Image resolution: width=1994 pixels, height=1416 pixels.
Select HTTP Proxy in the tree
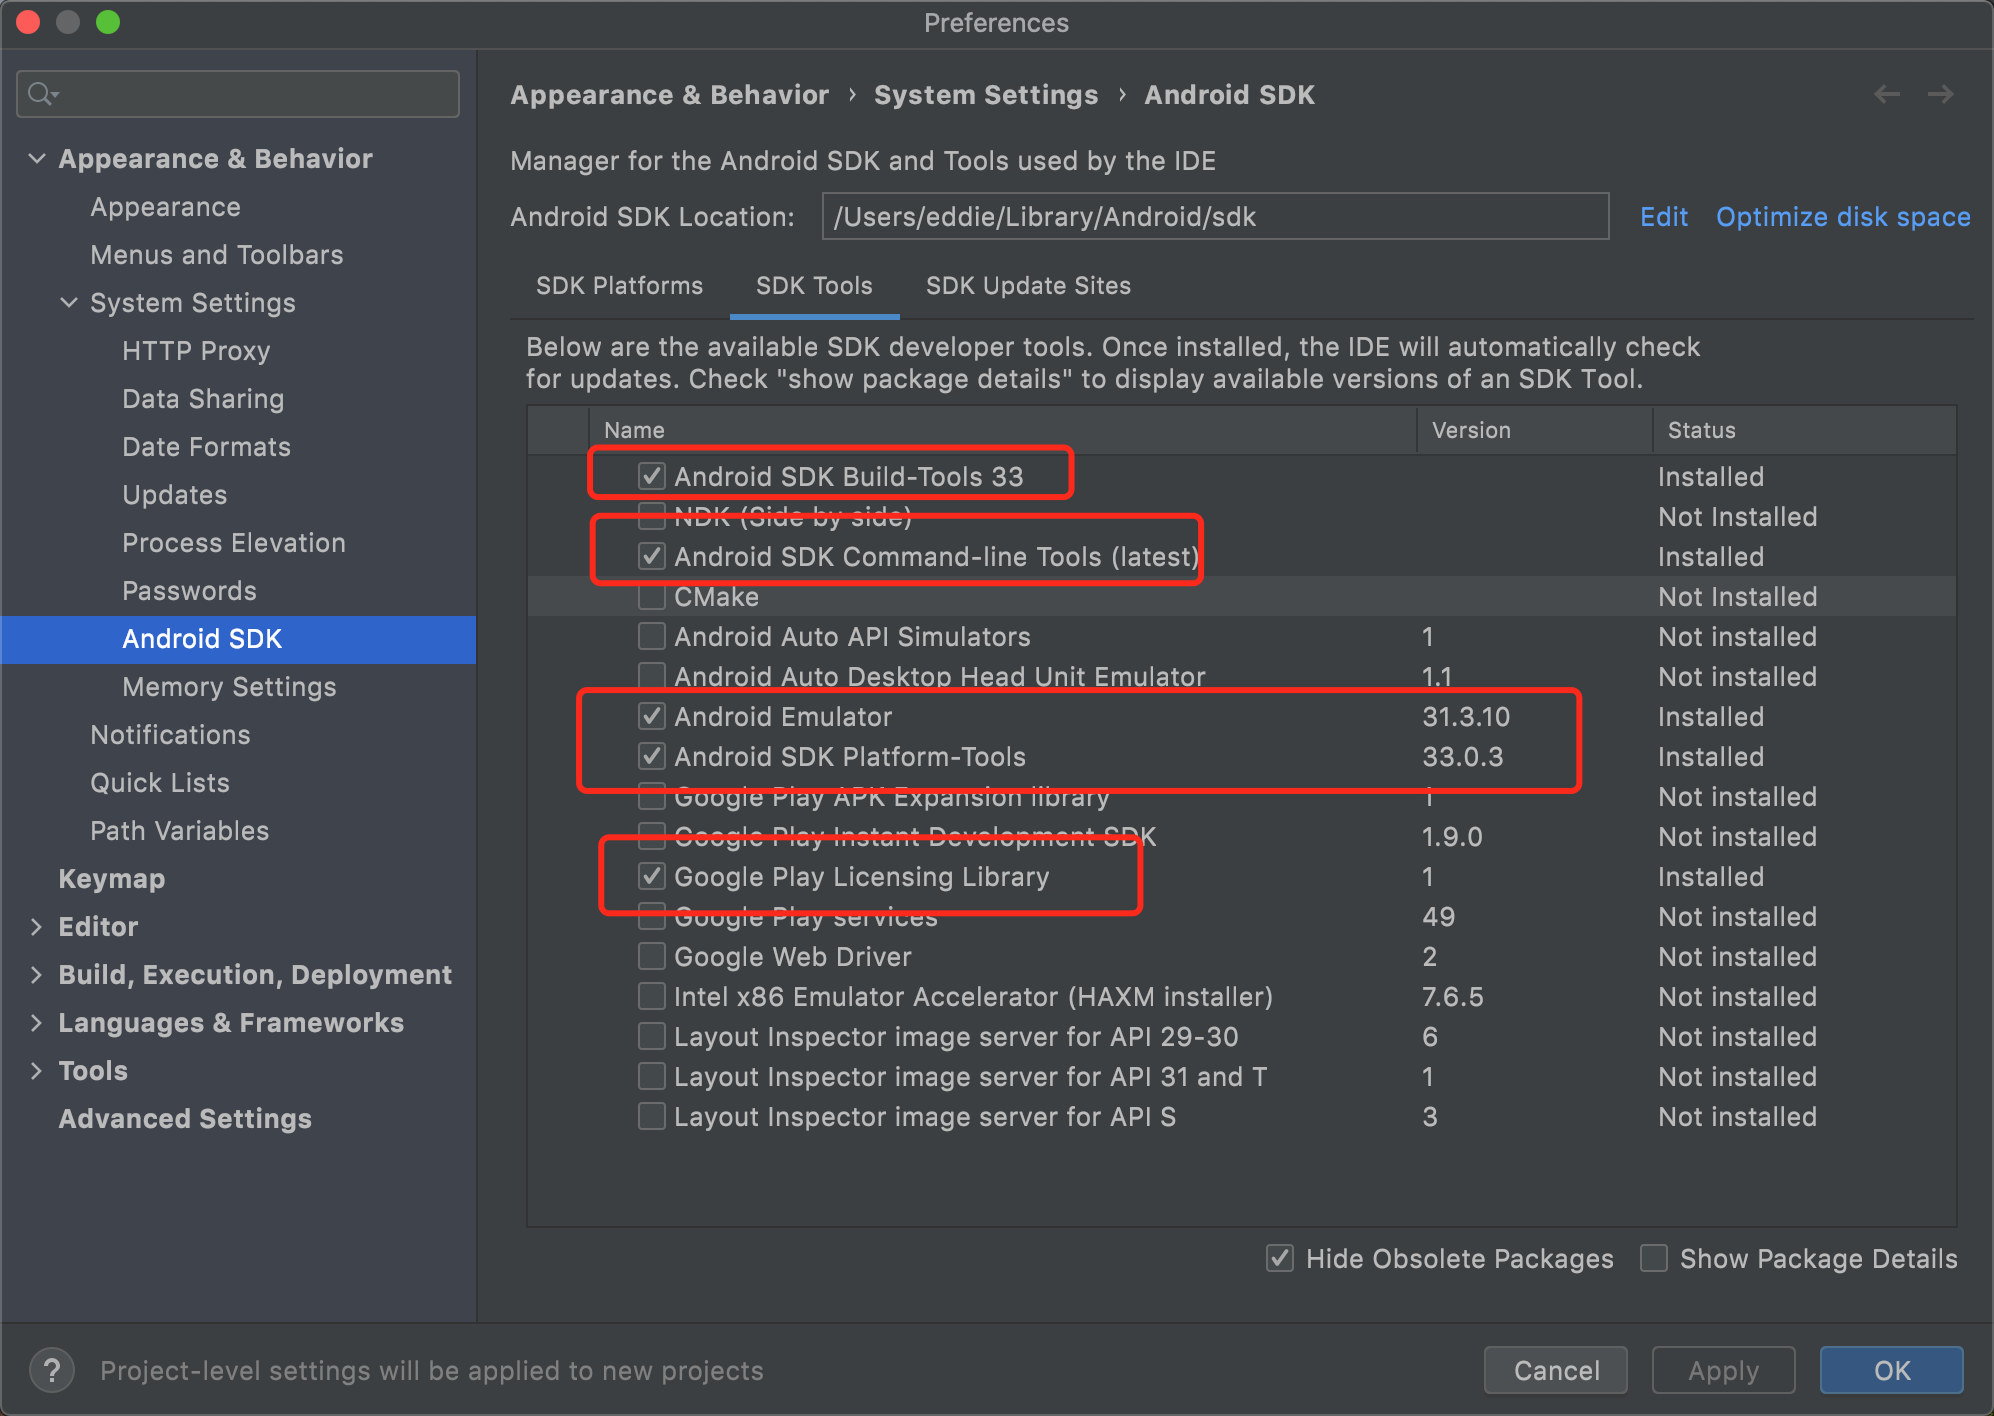pos(196,351)
